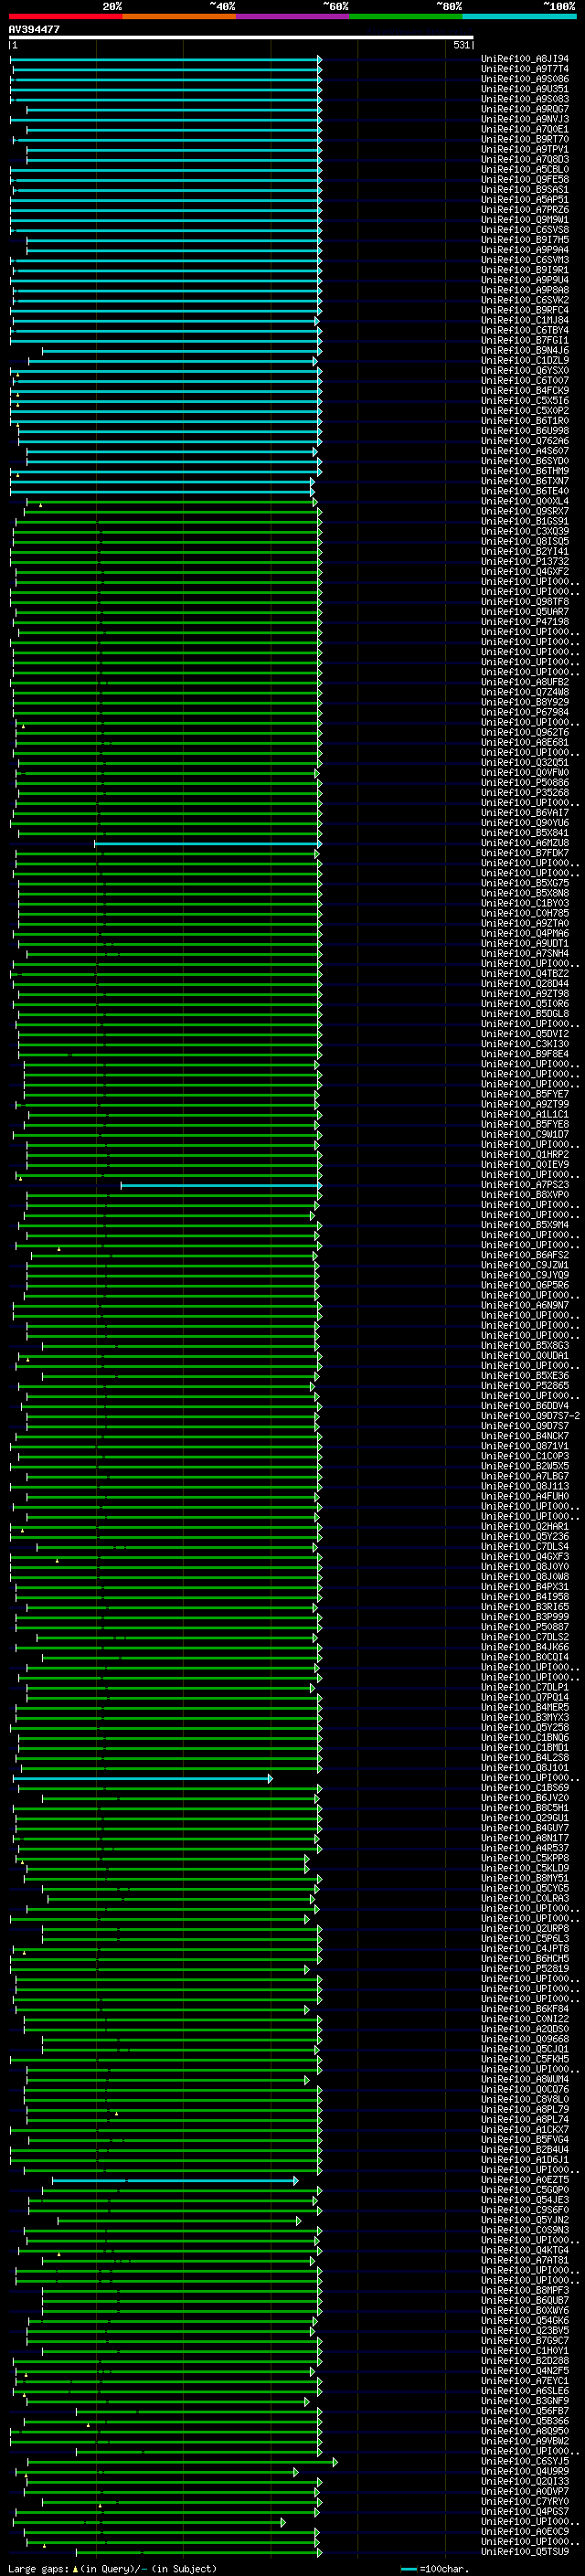The width and height of the screenshot is (585, 2576).
Task: Select hit label UniRef100_Q09668
Action: point(525,2039)
